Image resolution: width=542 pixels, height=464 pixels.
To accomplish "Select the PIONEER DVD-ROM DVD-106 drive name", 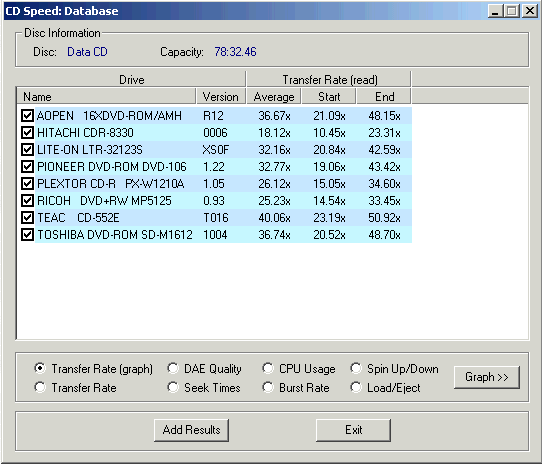I will (x=111, y=166).
